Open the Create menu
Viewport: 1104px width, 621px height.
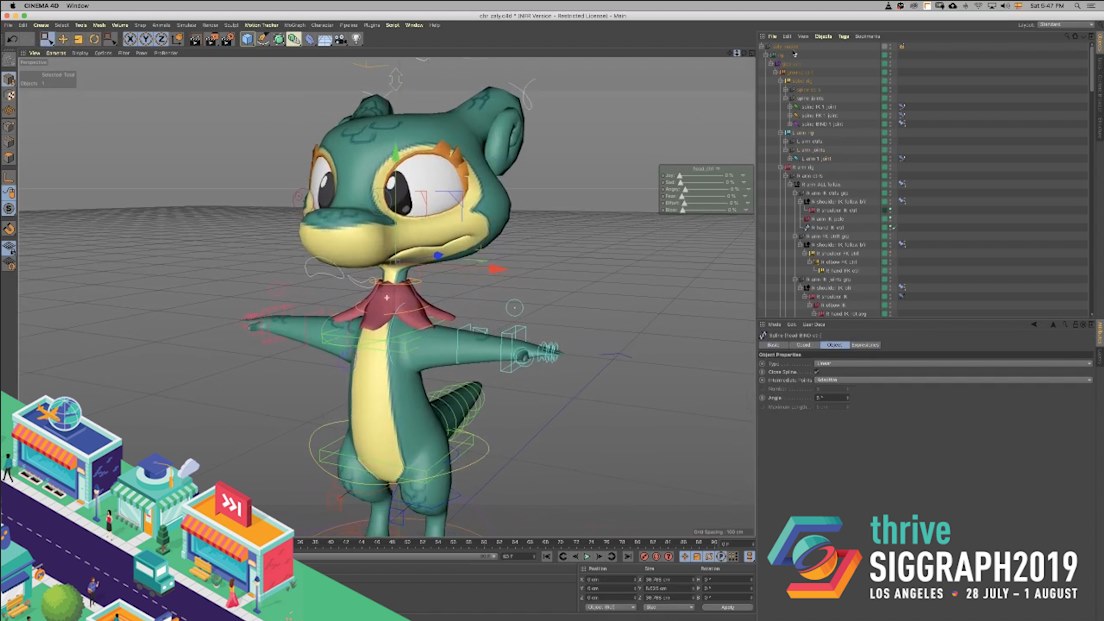41,25
